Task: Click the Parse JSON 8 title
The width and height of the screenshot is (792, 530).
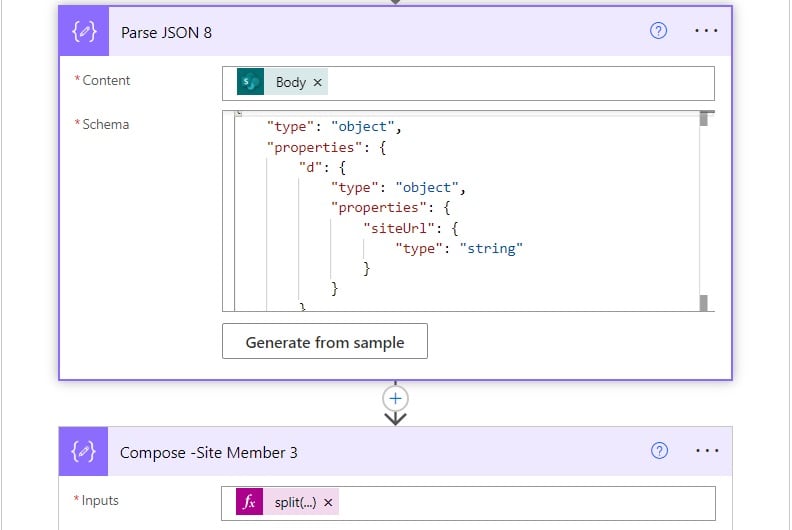Action: coord(166,32)
